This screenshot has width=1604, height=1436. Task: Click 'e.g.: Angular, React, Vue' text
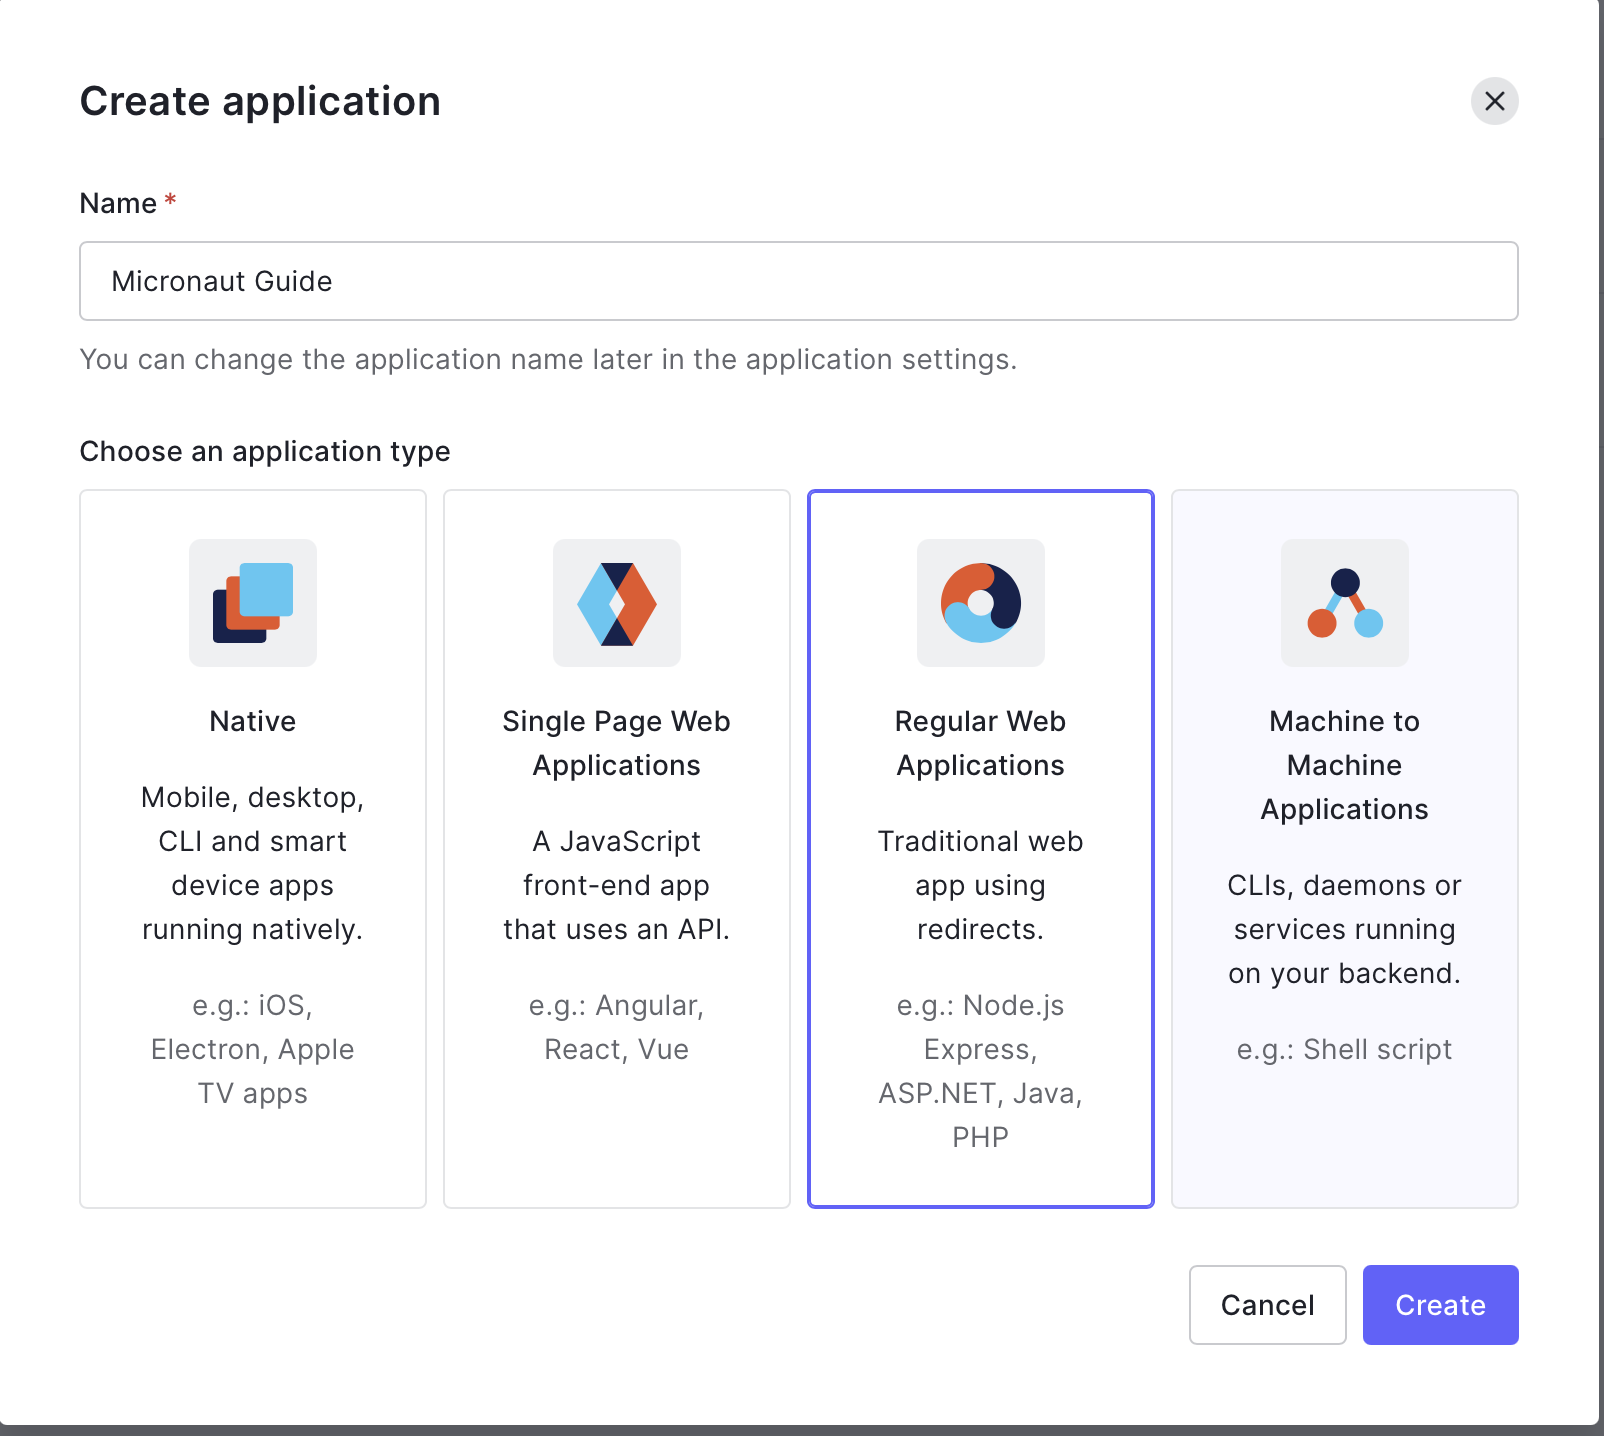pos(617,1027)
